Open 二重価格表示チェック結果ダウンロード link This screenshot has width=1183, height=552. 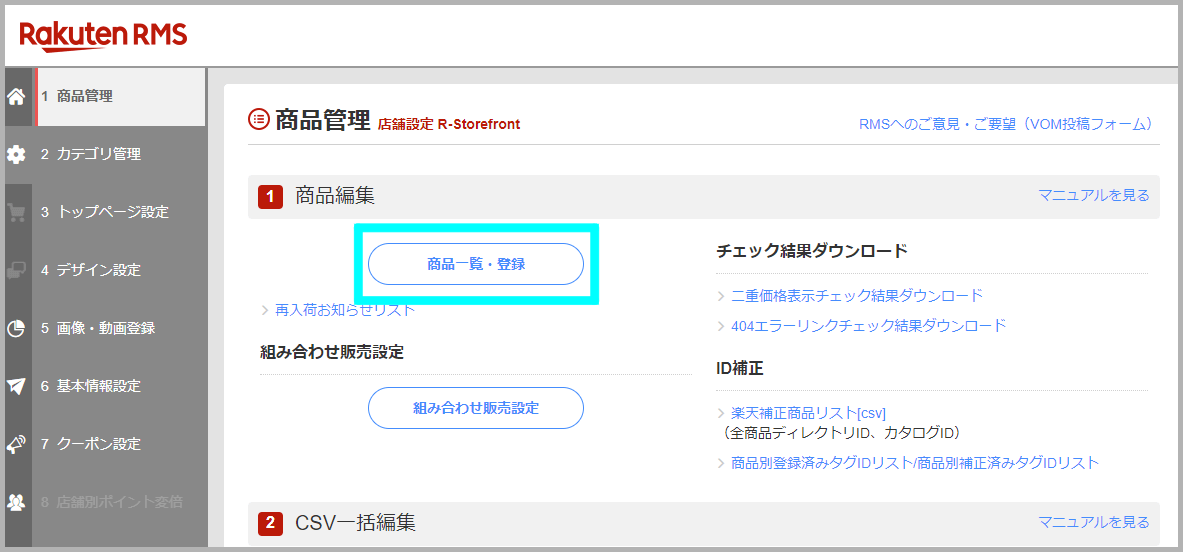coord(857,295)
